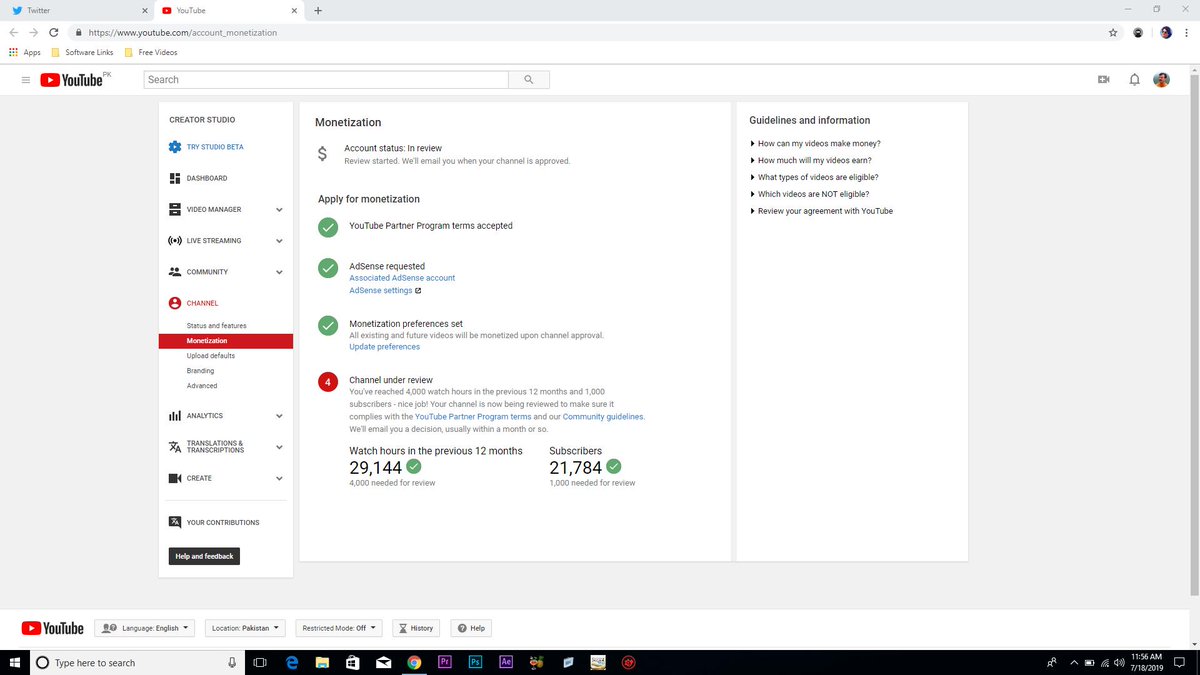Select Monetization in the sidebar
The image size is (1200, 675).
(x=226, y=341)
